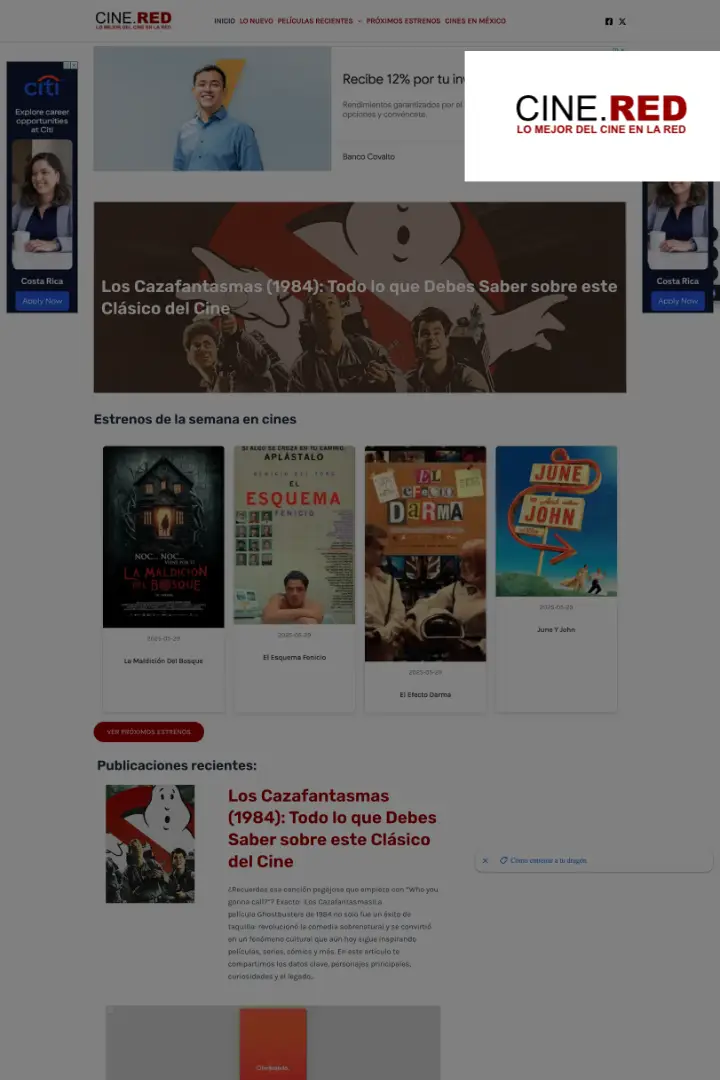Click the CINE.RED logo in the top-left header

pyautogui.click(x=134, y=20)
